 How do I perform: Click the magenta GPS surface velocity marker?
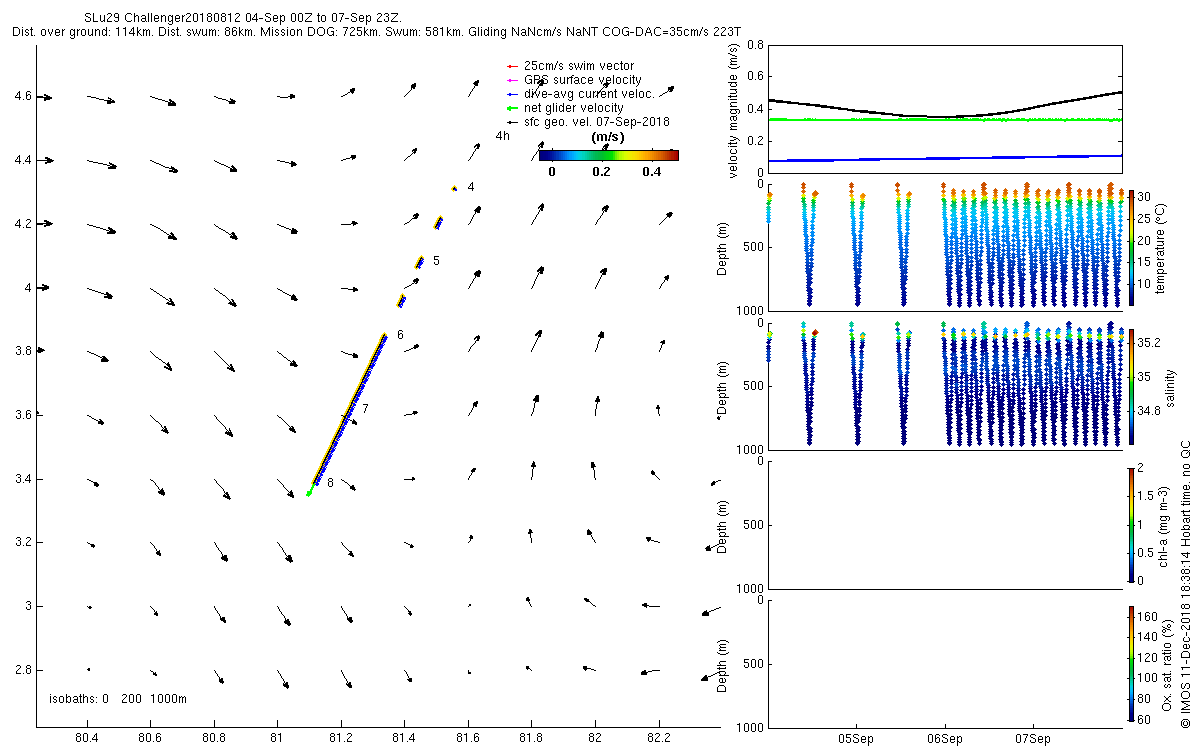click(511, 80)
